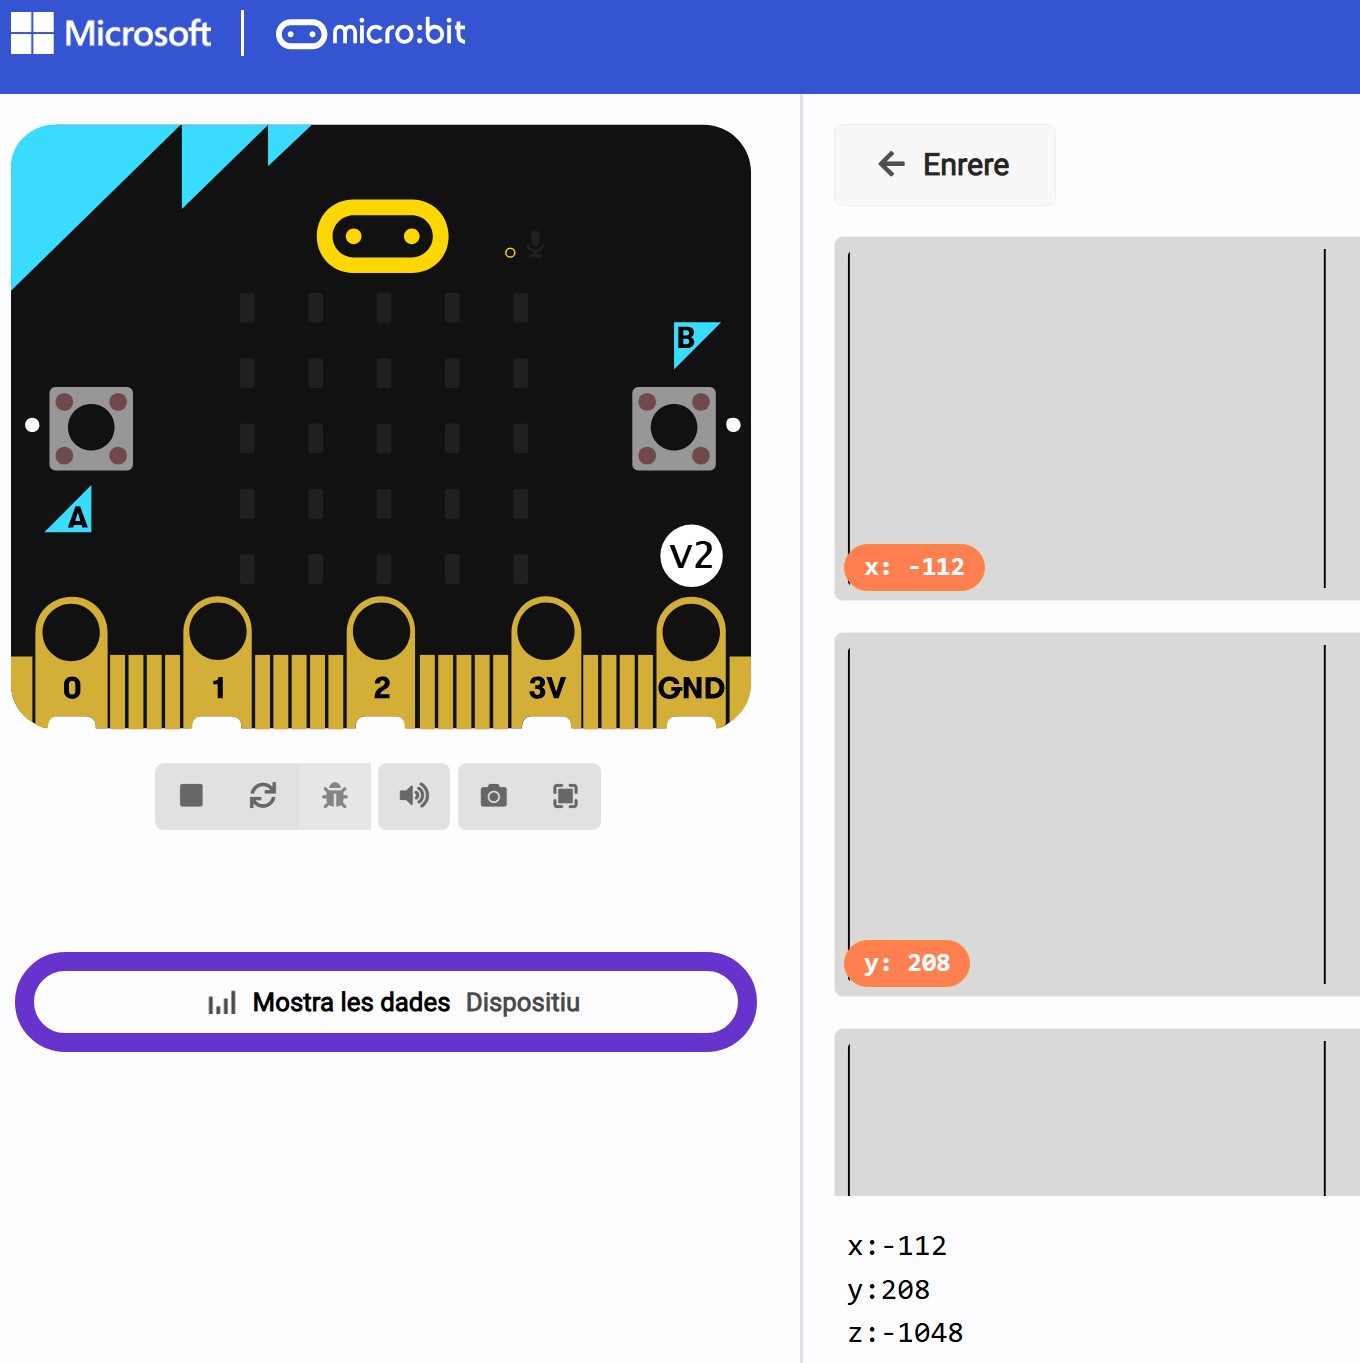Click pin 0 on the board
The image size is (1360, 1363).
71,634
